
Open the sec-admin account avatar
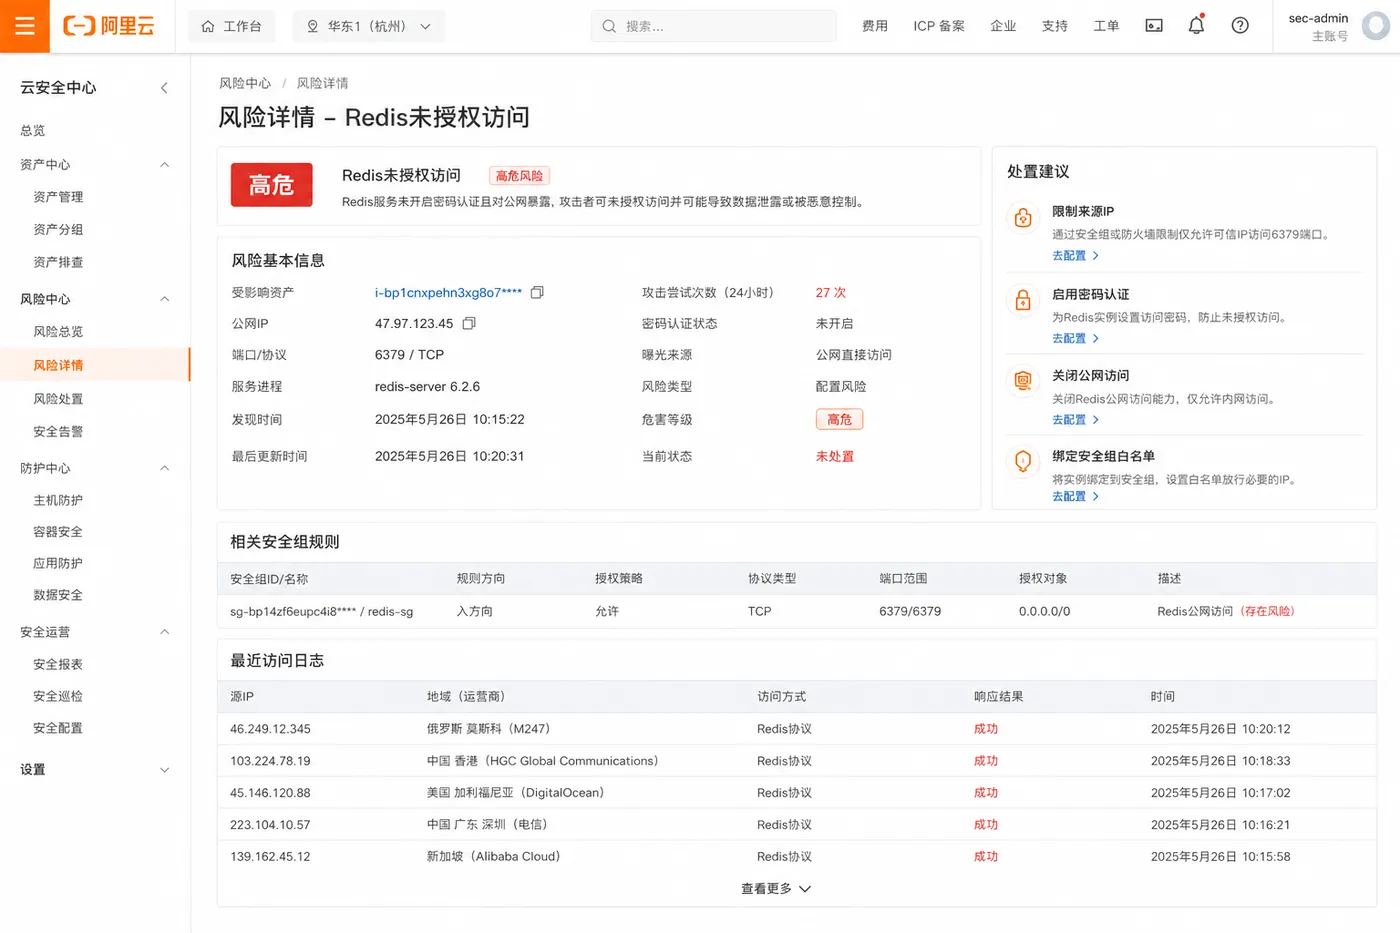(x=1376, y=26)
